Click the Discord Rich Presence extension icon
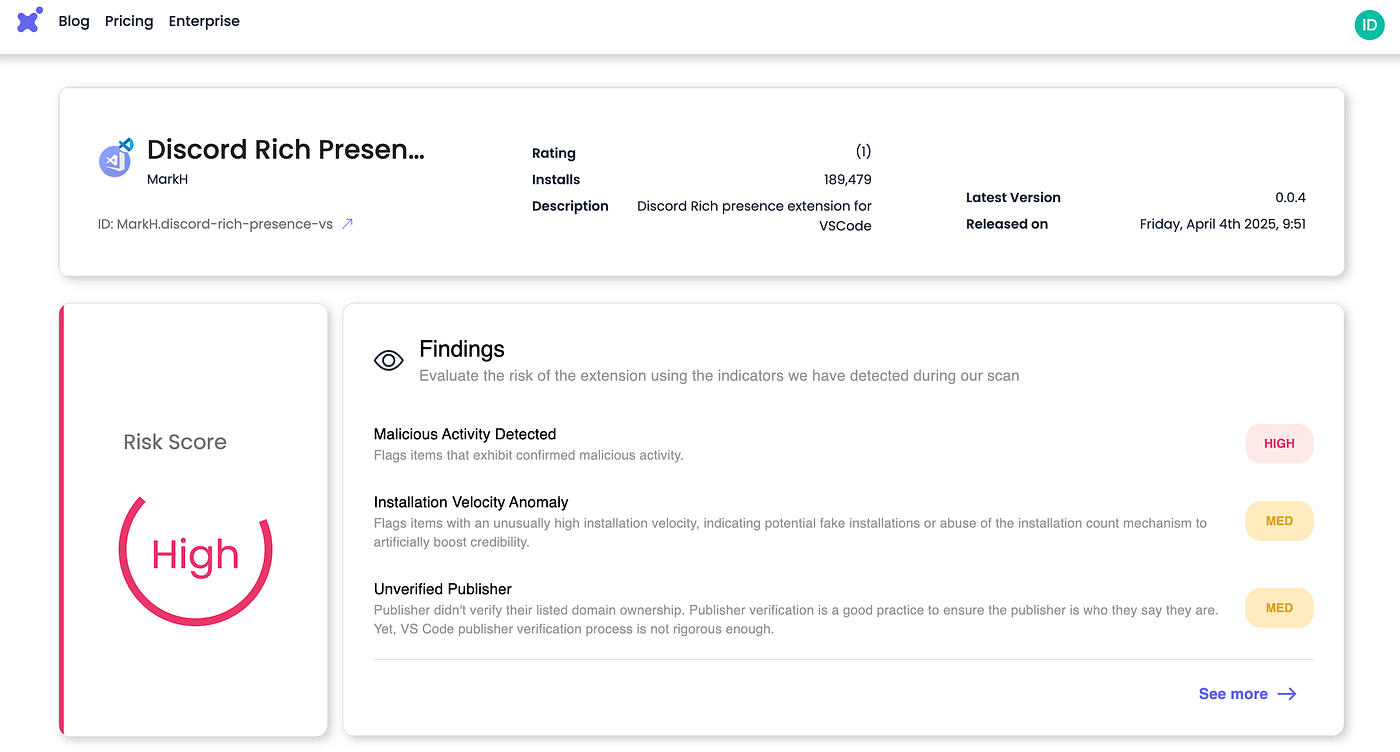Image resolution: width=1400 pixels, height=752 pixels. point(116,159)
